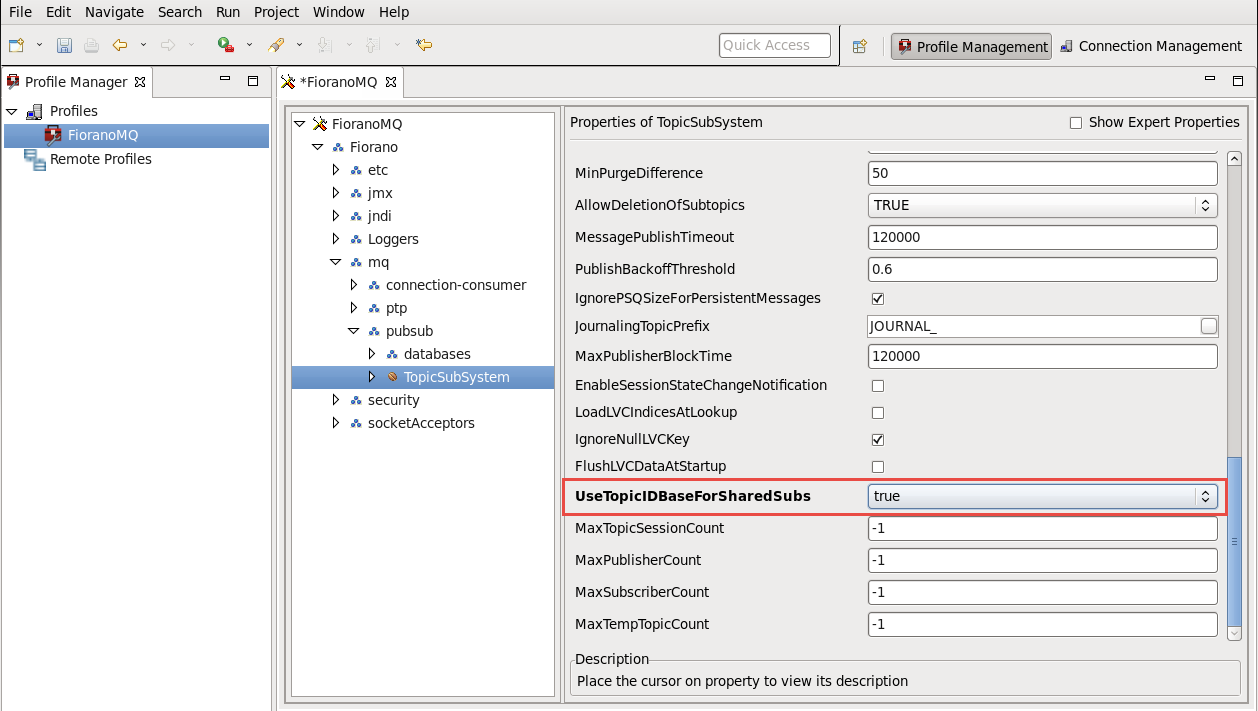Viewport: 1258px width, 711px height.
Task: Click the Forward arrow icon
Action: (168, 45)
